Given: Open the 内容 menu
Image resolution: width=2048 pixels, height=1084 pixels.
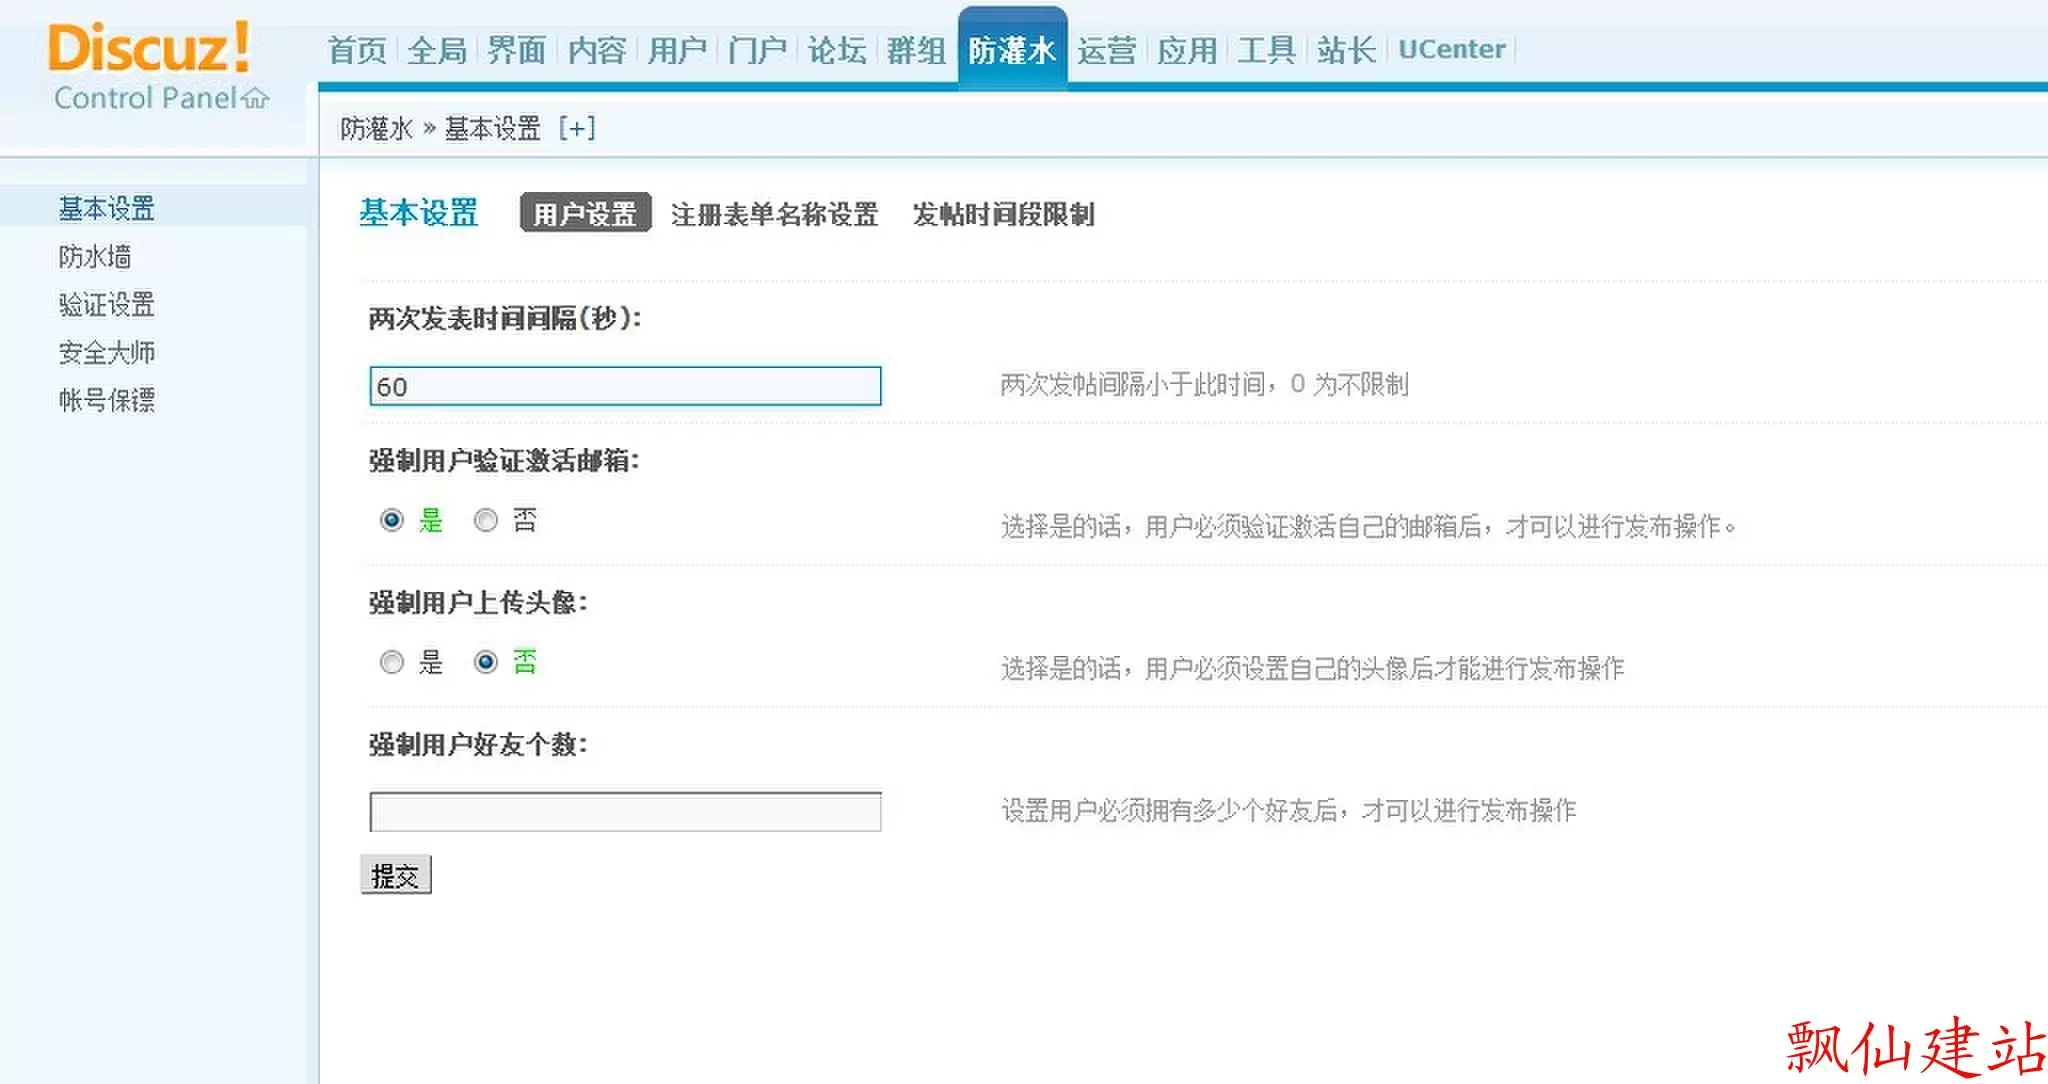Looking at the screenshot, I should [597, 50].
